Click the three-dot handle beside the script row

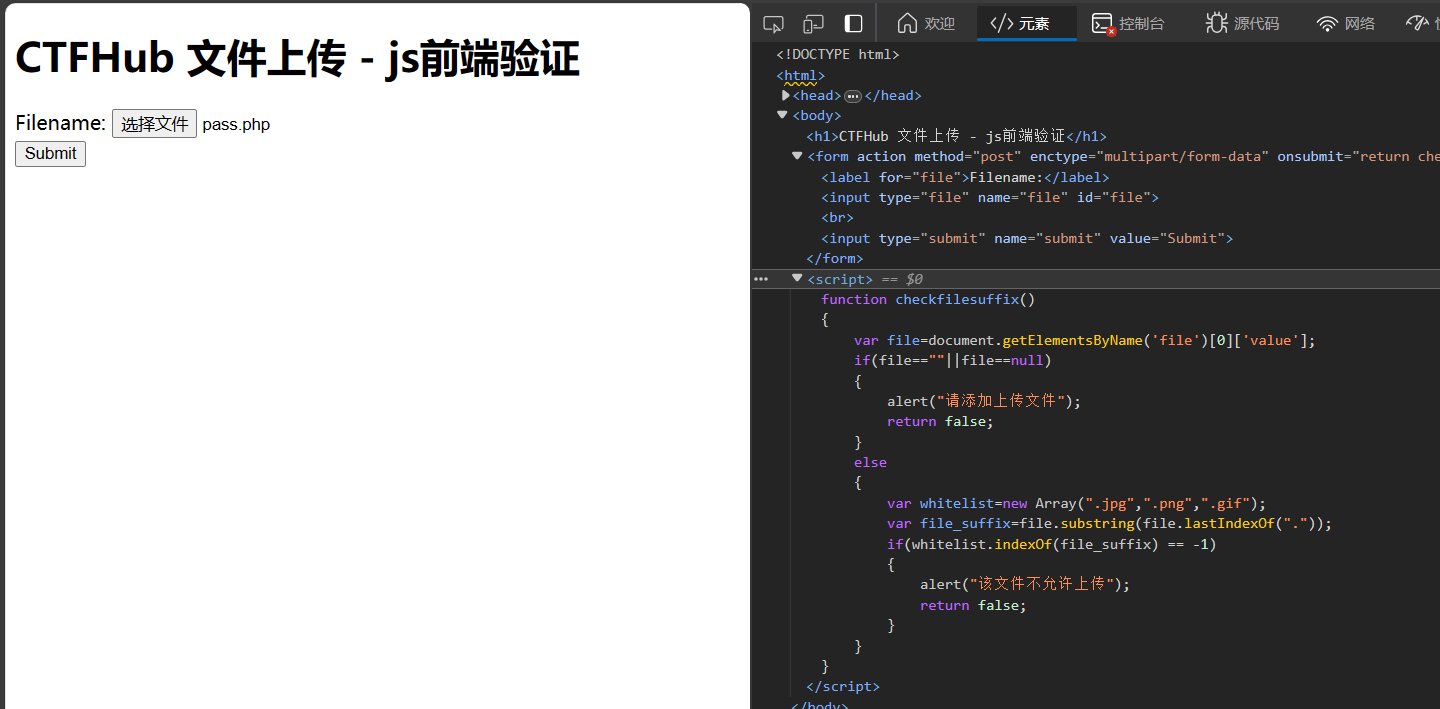click(761, 279)
